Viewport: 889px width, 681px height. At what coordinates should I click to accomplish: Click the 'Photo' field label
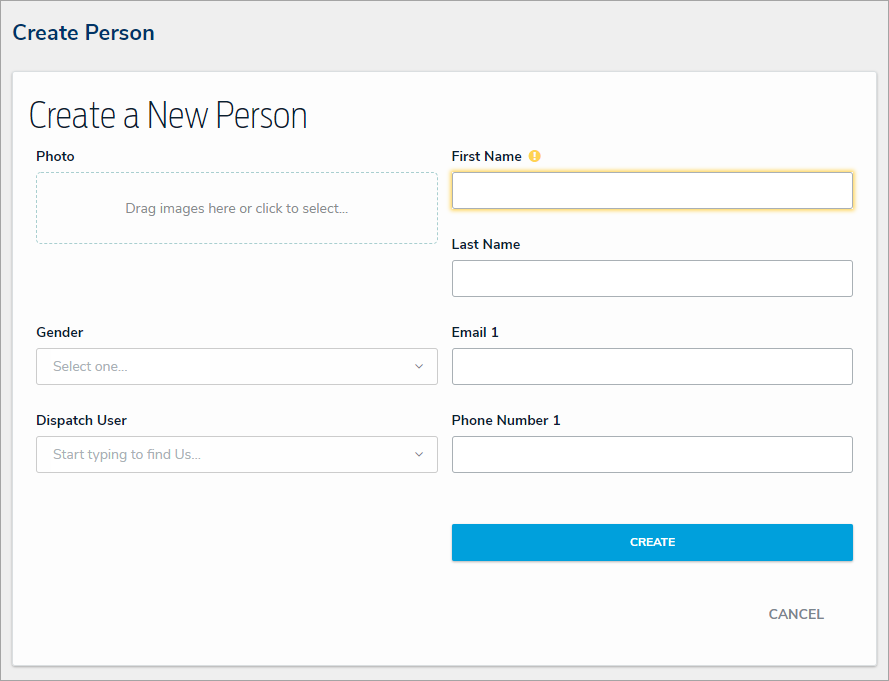[x=55, y=156]
